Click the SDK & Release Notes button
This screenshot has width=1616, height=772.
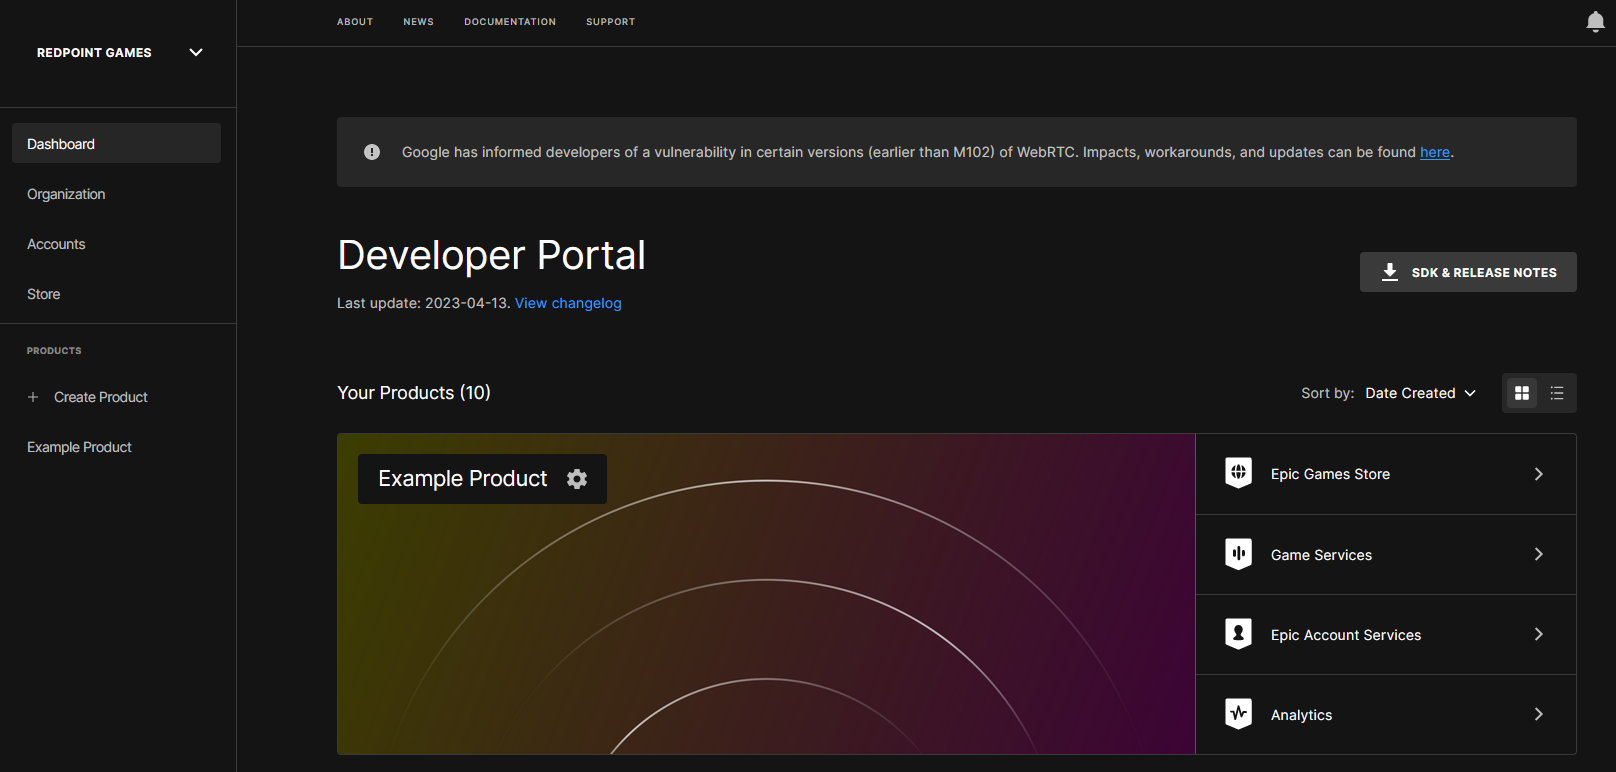click(1468, 272)
